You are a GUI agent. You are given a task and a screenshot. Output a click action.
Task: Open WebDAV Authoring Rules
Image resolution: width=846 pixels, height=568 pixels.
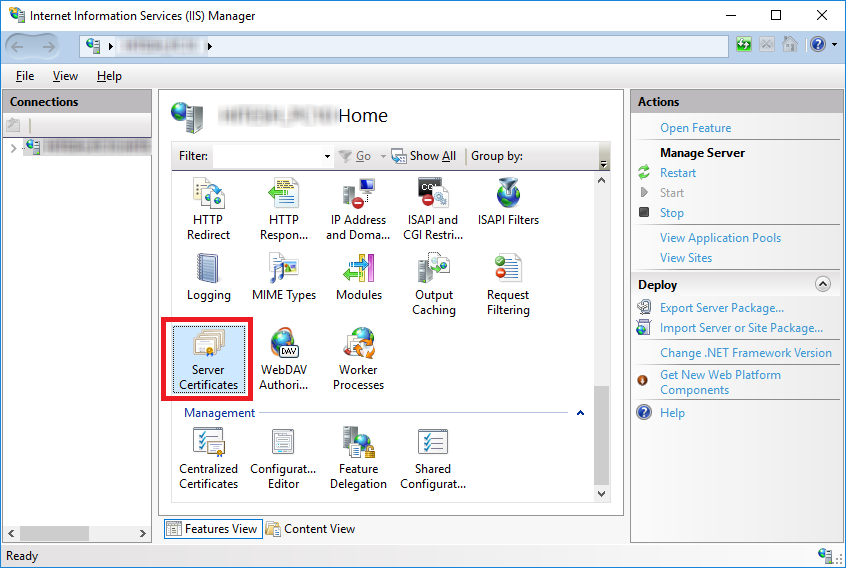284,359
